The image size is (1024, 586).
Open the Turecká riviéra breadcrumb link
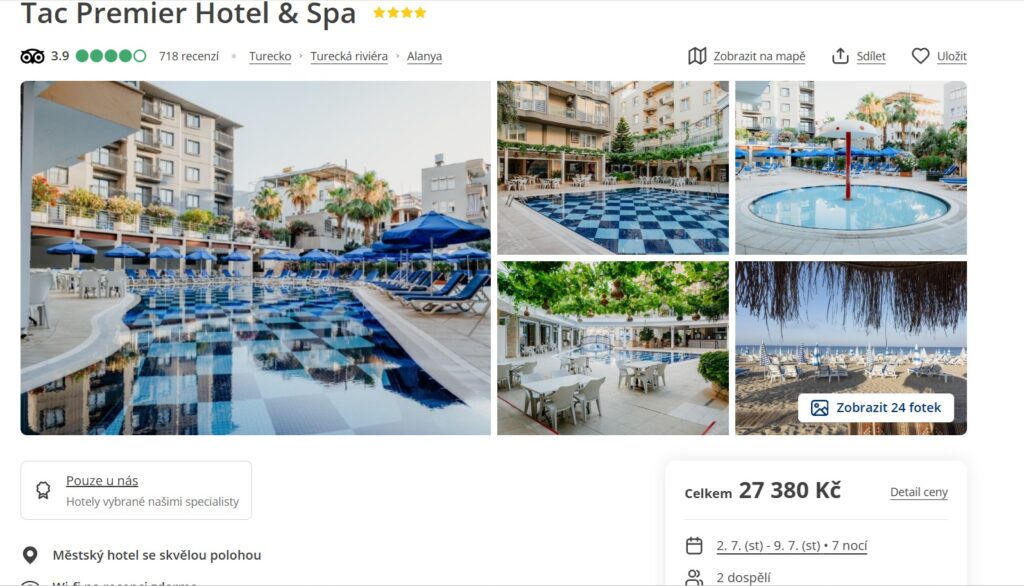(349, 56)
